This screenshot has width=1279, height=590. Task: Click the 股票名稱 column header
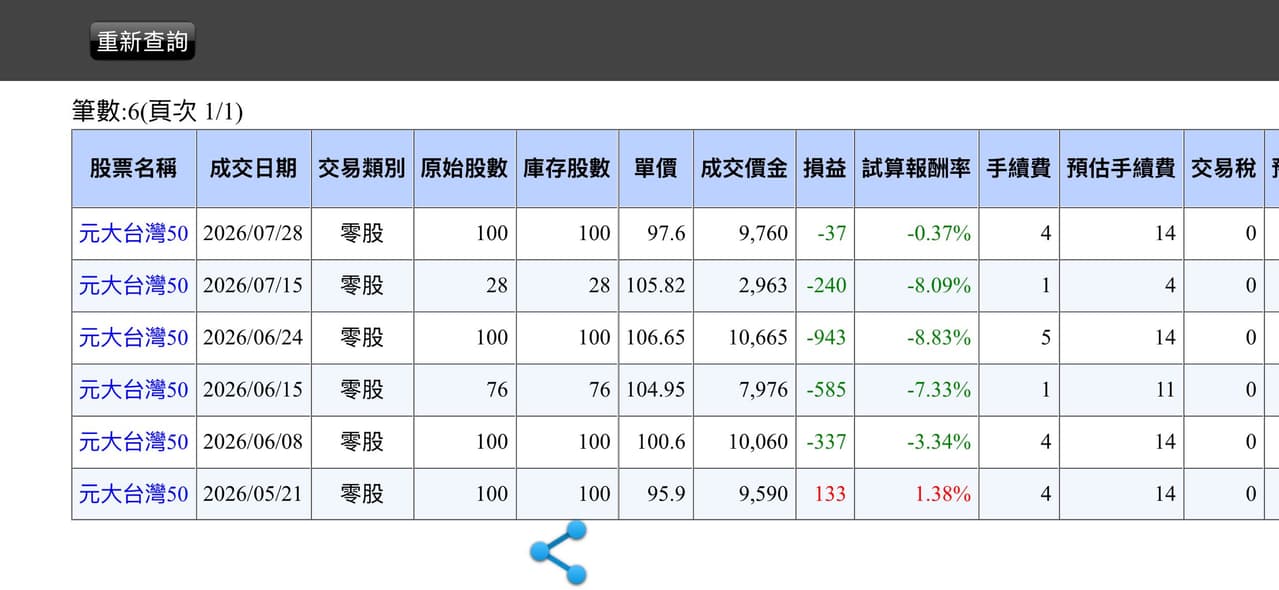pos(134,169)
